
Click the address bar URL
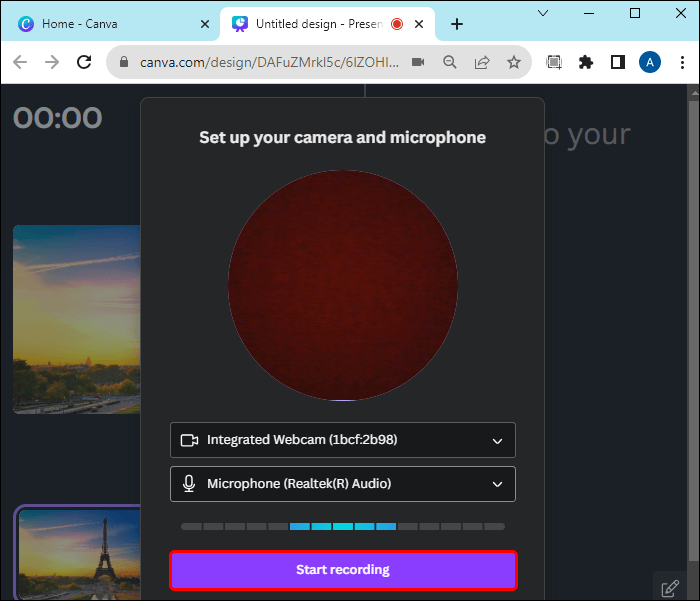tap(269, 62)
